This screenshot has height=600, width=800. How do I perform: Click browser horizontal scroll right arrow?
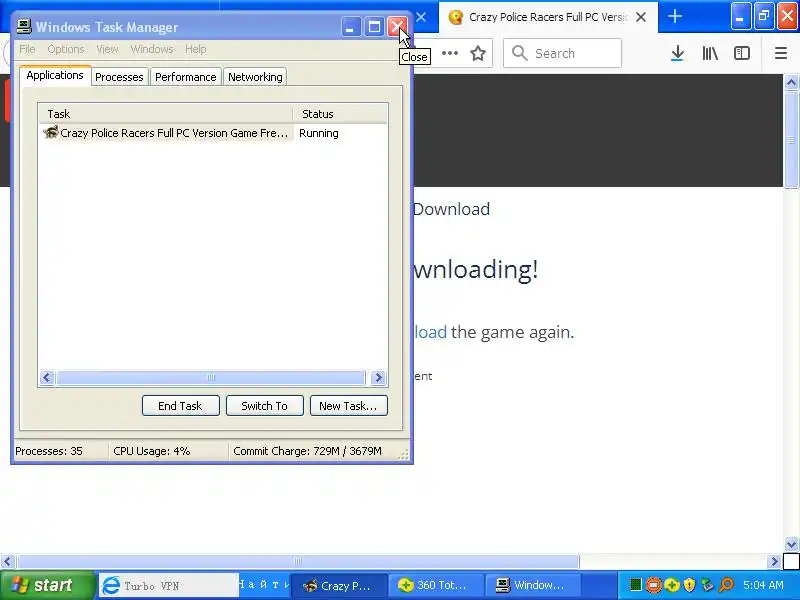click(774, 562)
